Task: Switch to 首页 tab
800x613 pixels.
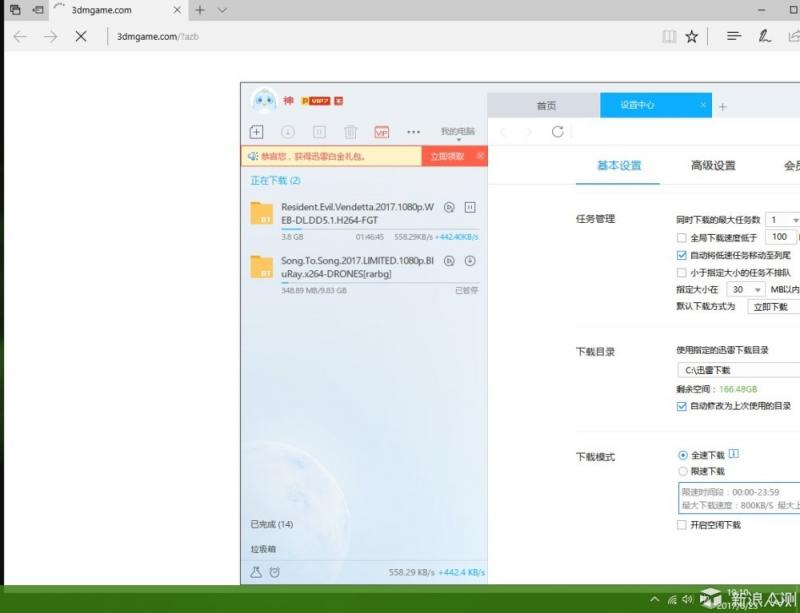Action: click(x=544, y=106)
